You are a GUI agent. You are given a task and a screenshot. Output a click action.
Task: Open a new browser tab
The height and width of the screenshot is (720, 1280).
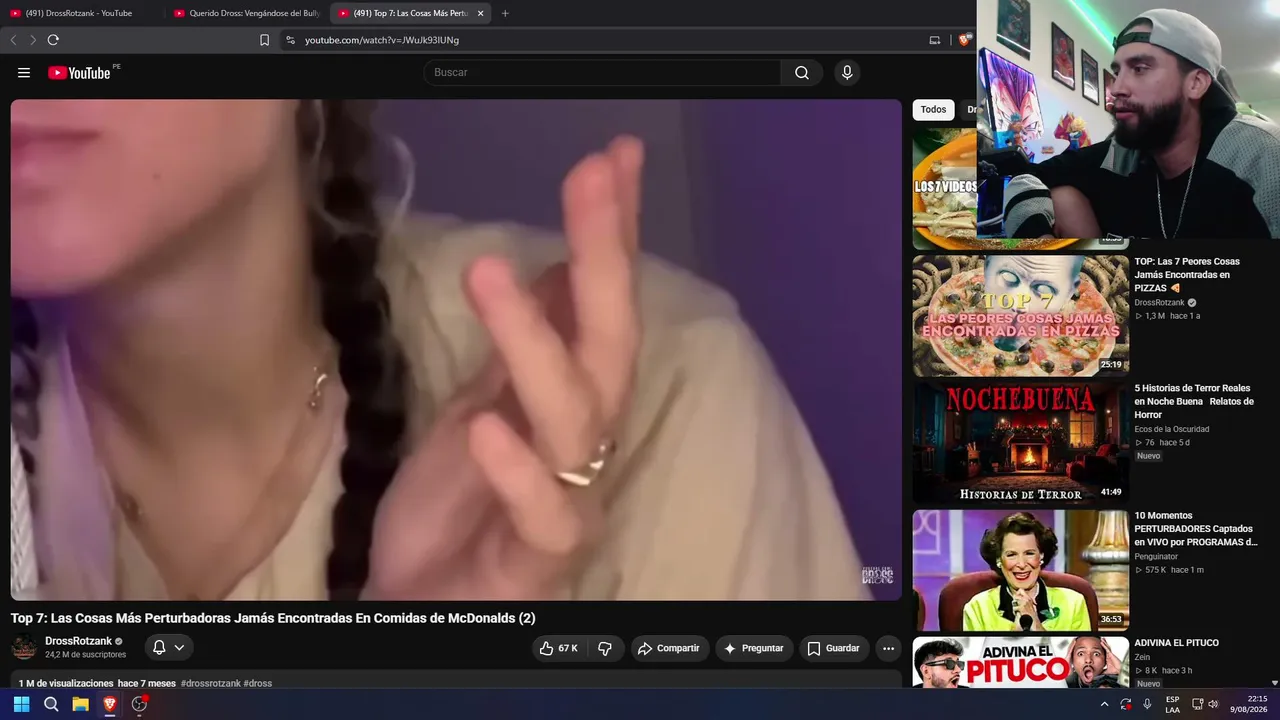click(x=505, y=13)
